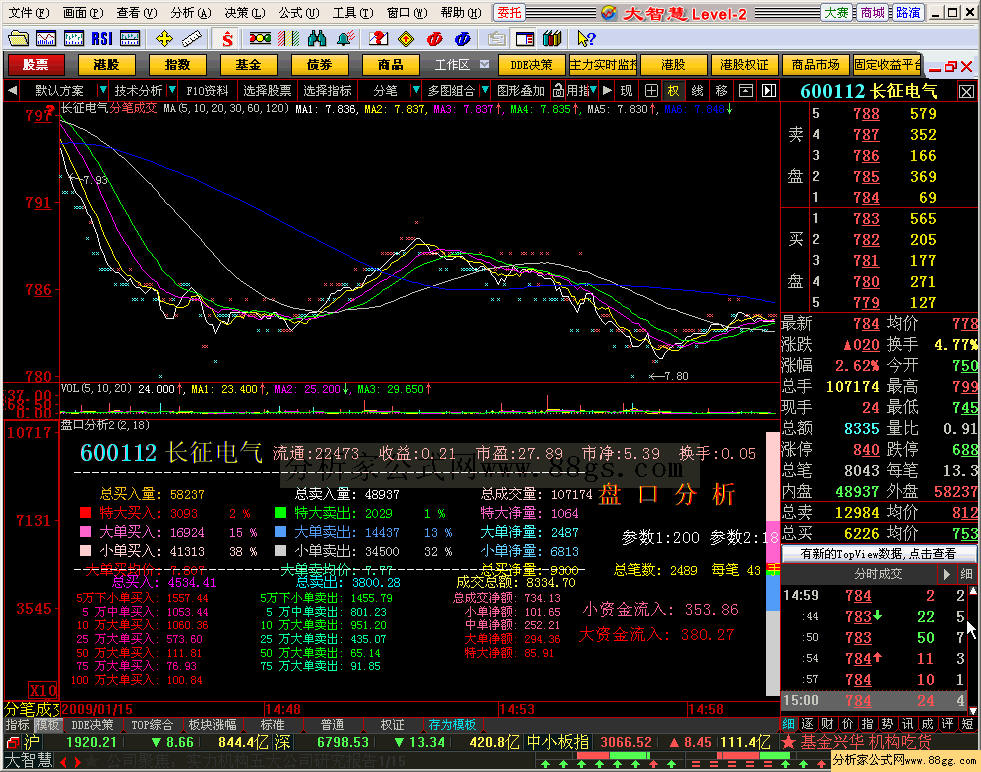Toggle the 线 line mode button

point(697,91)
